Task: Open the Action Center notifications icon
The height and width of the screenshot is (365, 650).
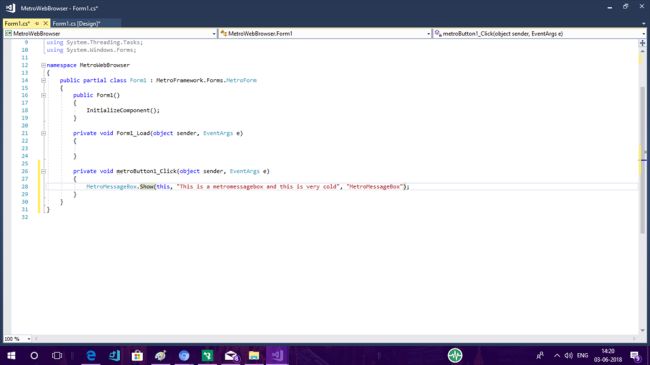Action: point(635,355)
